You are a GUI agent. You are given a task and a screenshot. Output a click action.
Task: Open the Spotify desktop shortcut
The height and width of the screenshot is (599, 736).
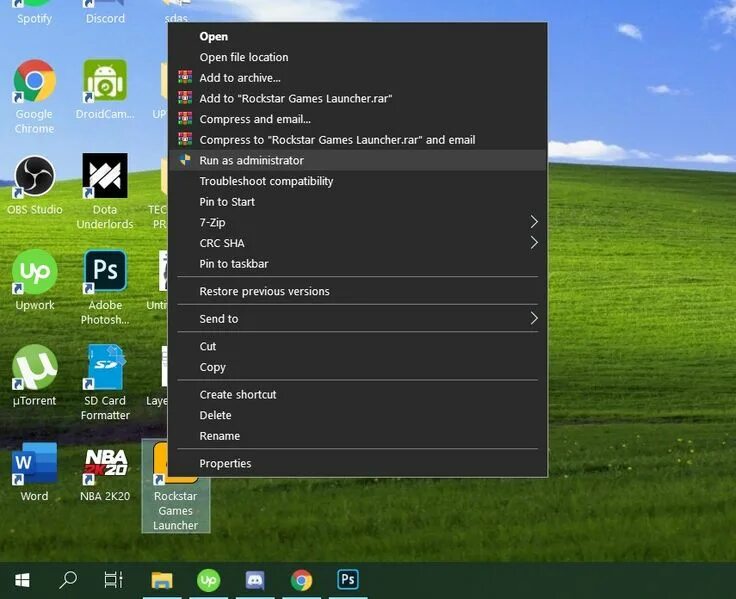tap(34, 12)
